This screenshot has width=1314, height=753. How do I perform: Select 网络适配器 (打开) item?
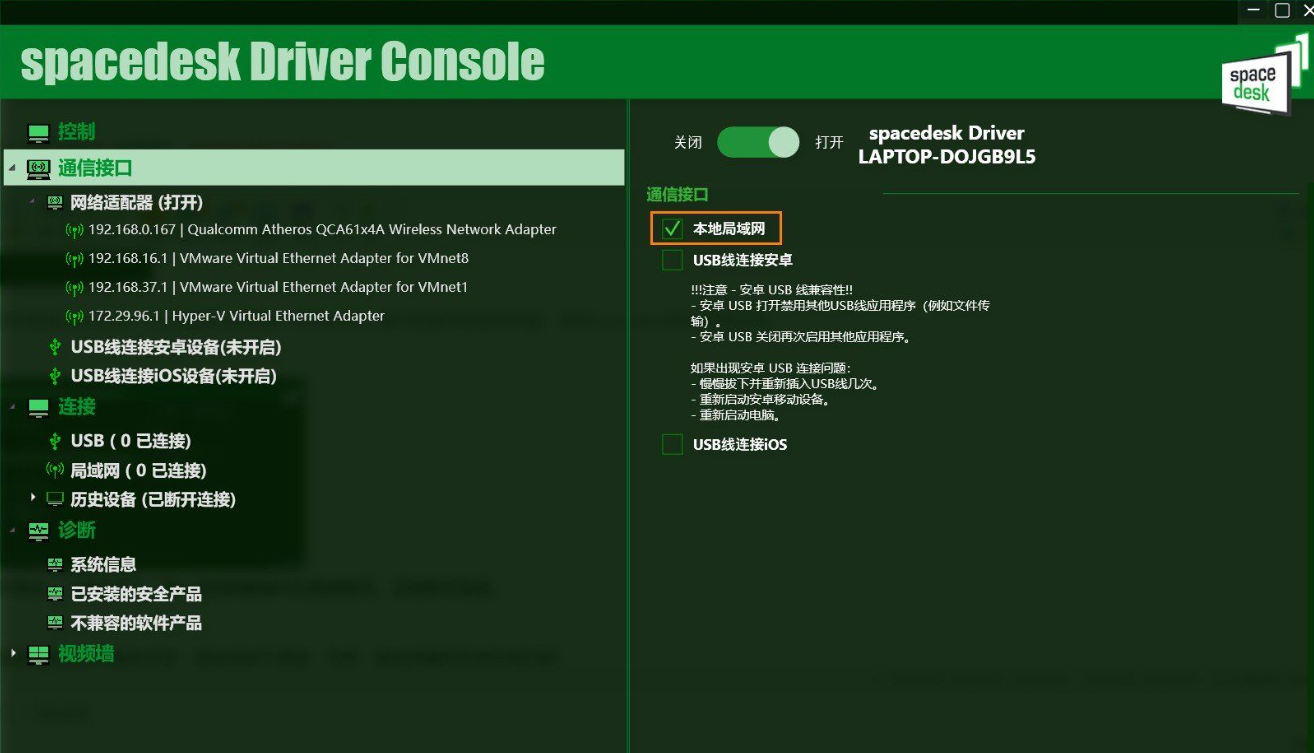pyautogui.click(x=137, y=203)
